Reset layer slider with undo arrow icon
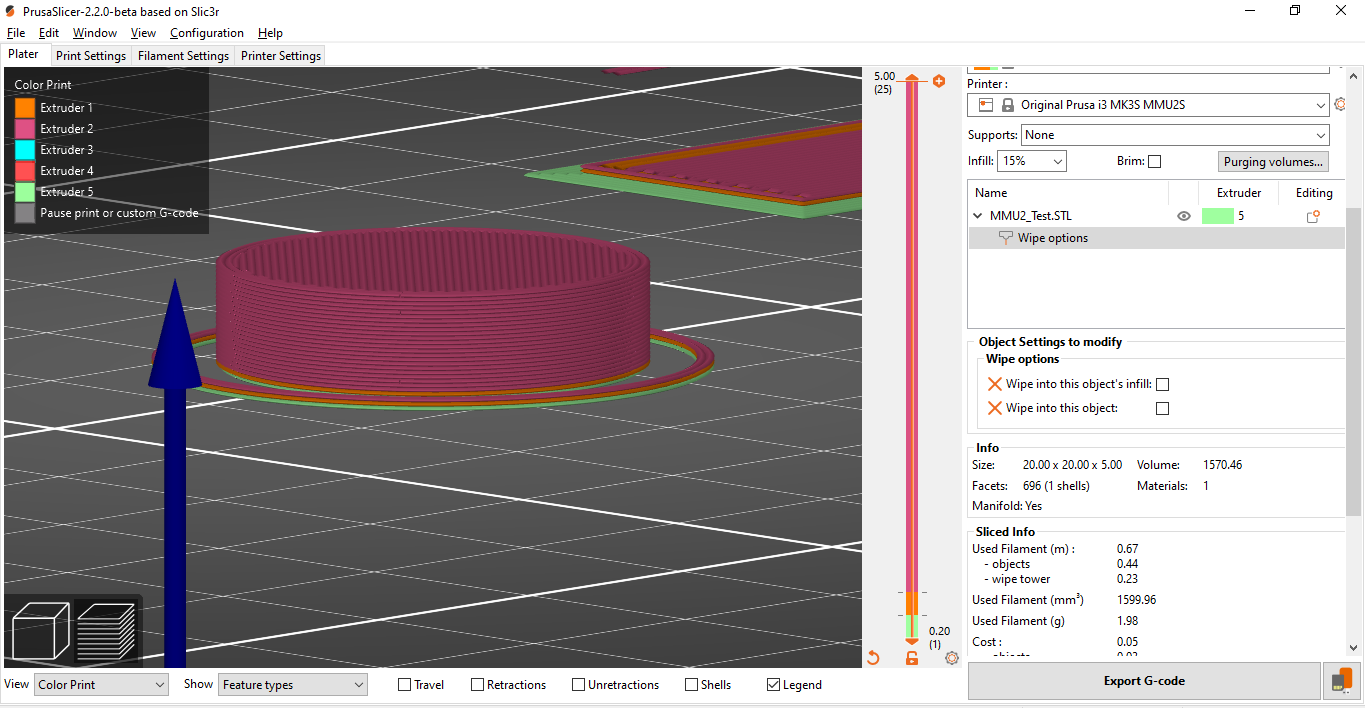The image size is (1365, 708). [x=873, y=657]
